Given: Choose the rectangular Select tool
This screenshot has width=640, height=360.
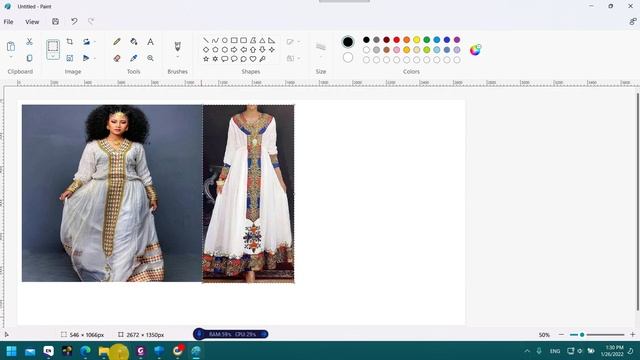Looking at the screenshot, I should (x=53, y=46).
